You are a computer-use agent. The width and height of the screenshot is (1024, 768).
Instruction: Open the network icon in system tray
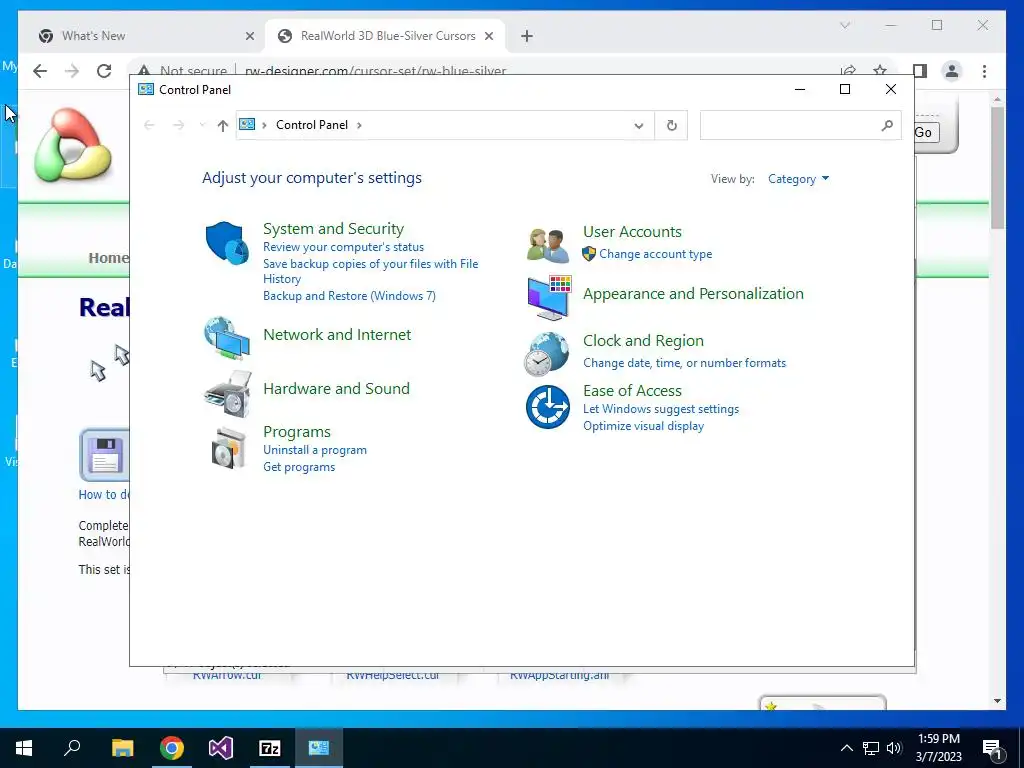871,748
